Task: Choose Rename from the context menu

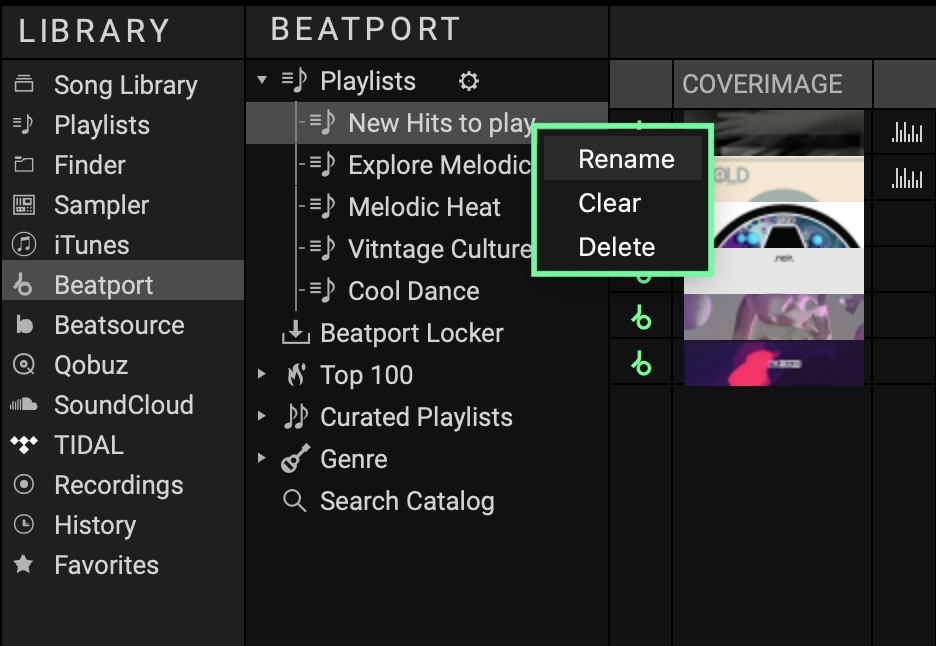Action: (626, 159)
